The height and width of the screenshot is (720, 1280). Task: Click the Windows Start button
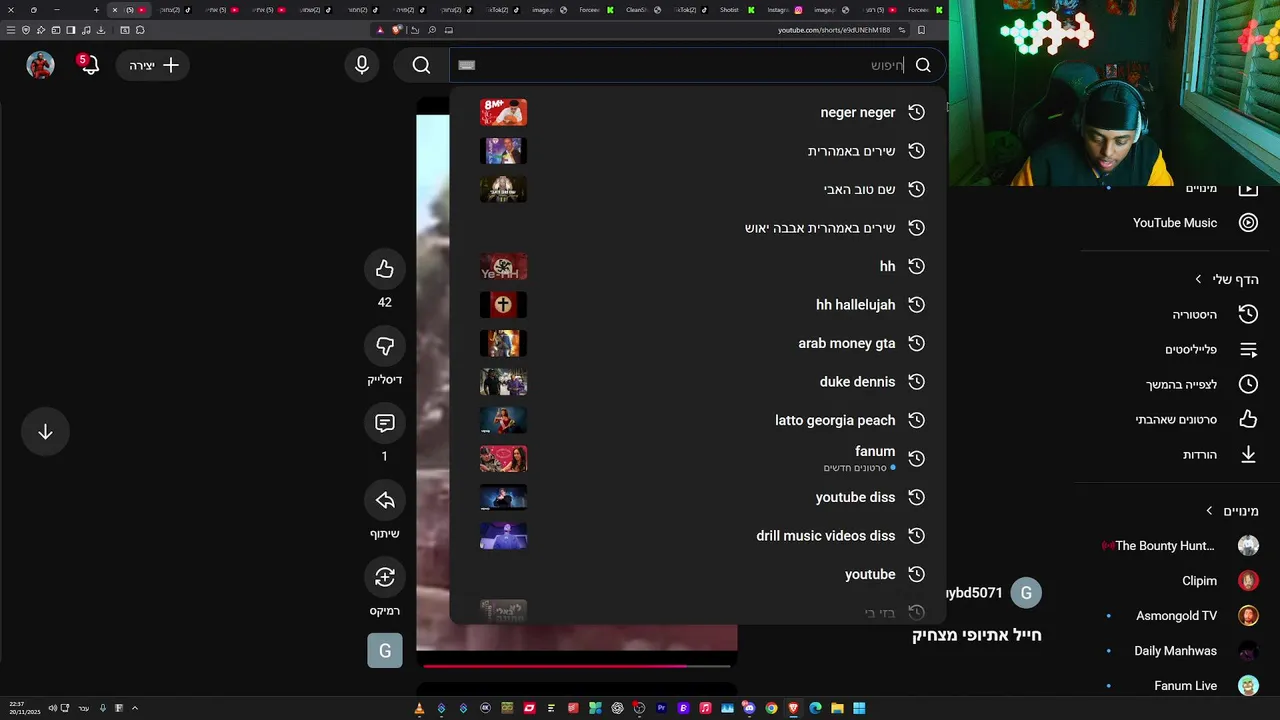(859, 708)
